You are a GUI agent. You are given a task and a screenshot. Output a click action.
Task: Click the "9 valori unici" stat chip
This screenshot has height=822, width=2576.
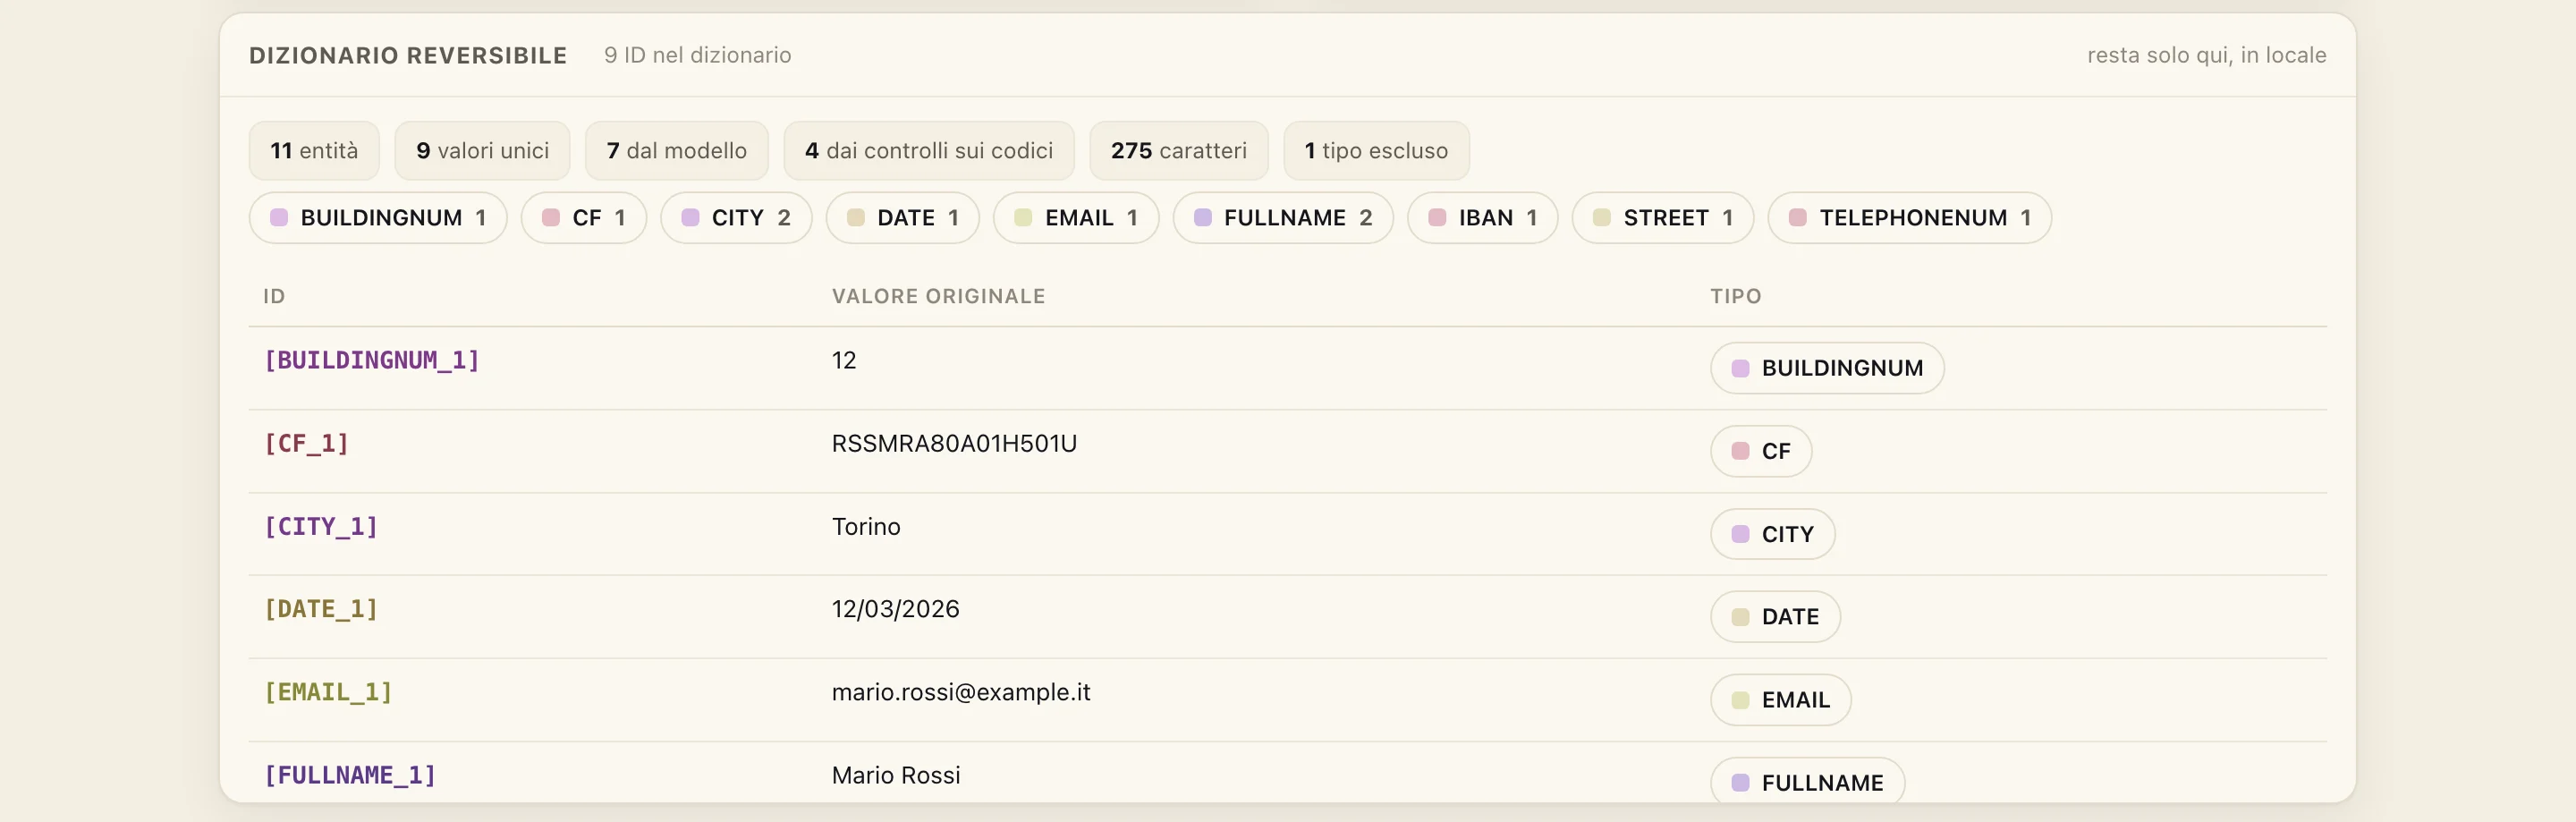pos(482,151)
